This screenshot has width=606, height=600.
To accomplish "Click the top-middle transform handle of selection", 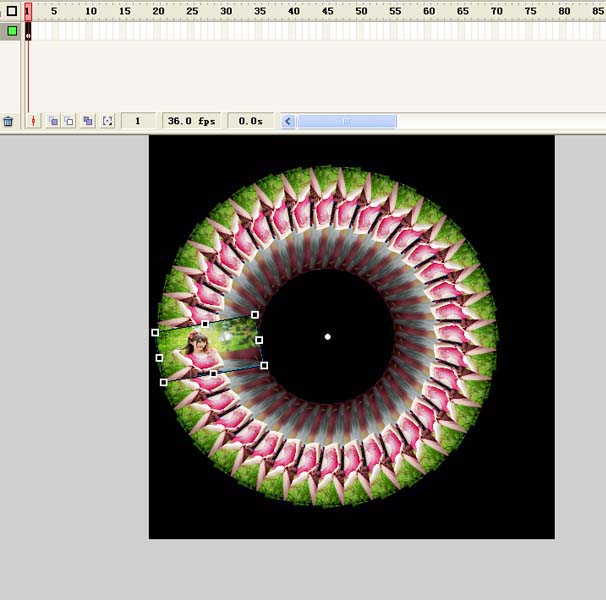I will coord(205,324).
